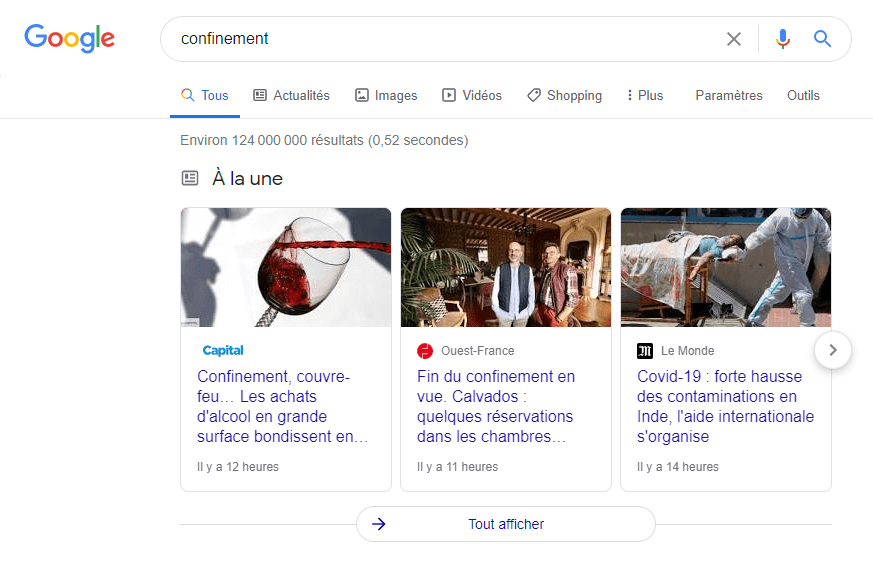
Task: Click the Capital source logo
Action: [x=223, y=350]
